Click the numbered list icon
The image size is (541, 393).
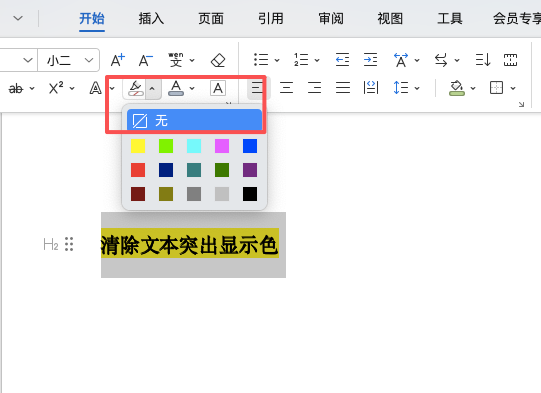pyautogui.click(x=301, y=60)
